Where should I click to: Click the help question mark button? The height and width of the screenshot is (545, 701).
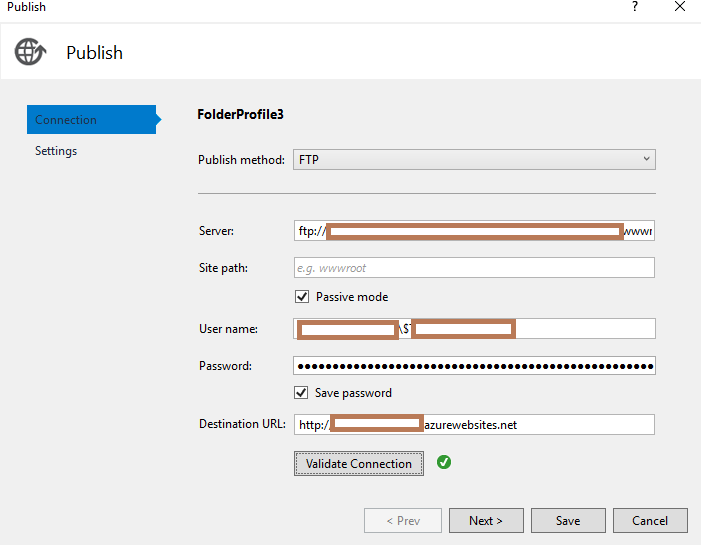(x=634, y=7)
